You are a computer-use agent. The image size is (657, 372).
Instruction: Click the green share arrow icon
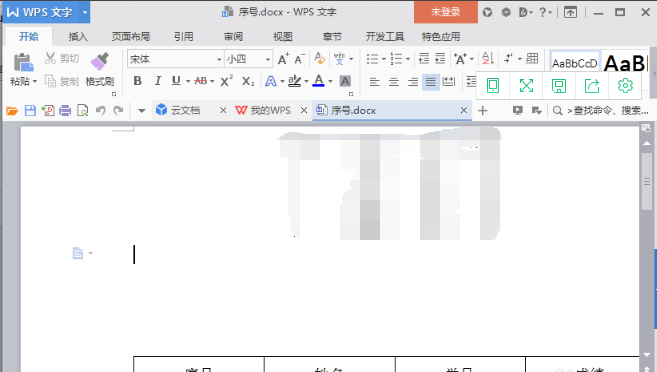coord(592,86)
